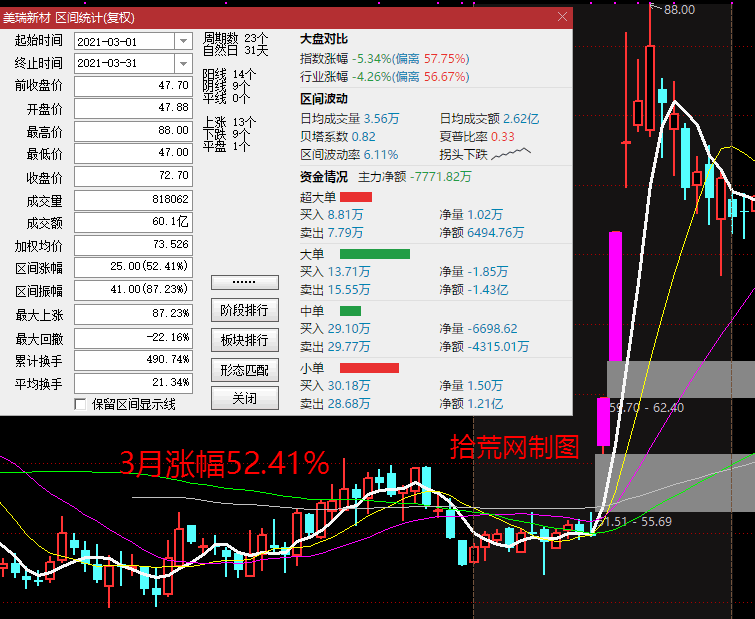Click the 上涨 13个 count text
Image resolution: width=755 pixels, height=619 pixels.
pos(229,122)
